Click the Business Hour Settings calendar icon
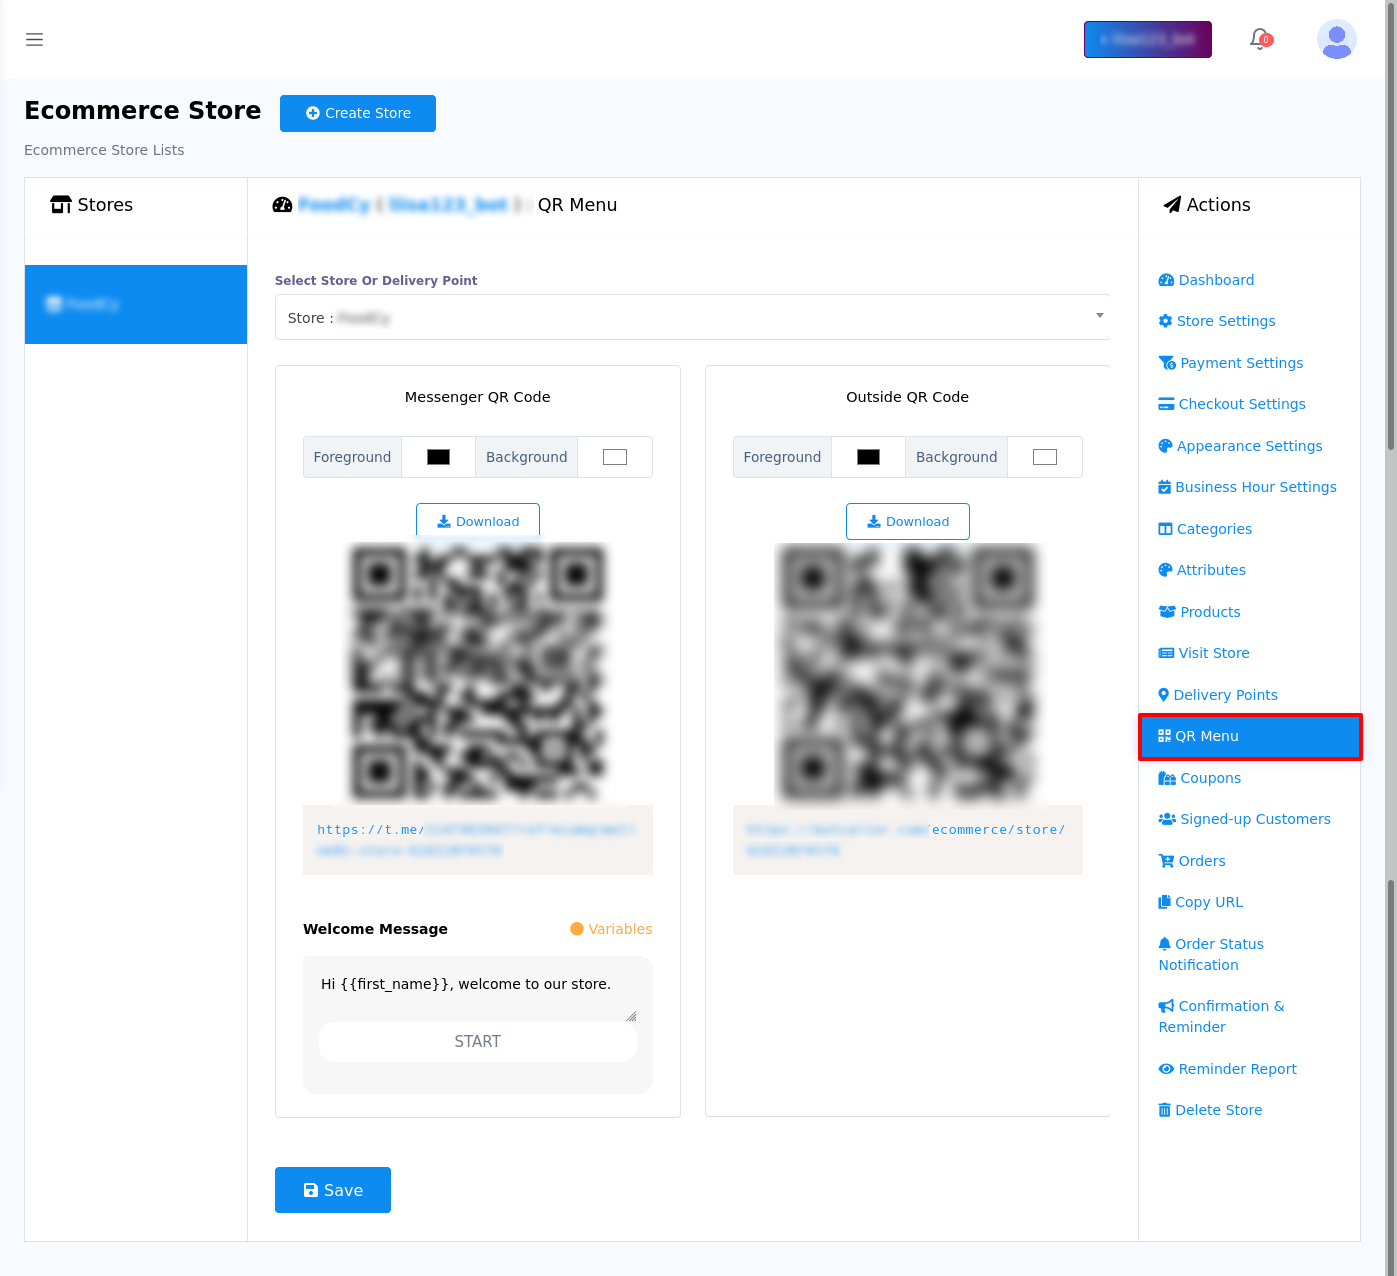 point(1164,487)
